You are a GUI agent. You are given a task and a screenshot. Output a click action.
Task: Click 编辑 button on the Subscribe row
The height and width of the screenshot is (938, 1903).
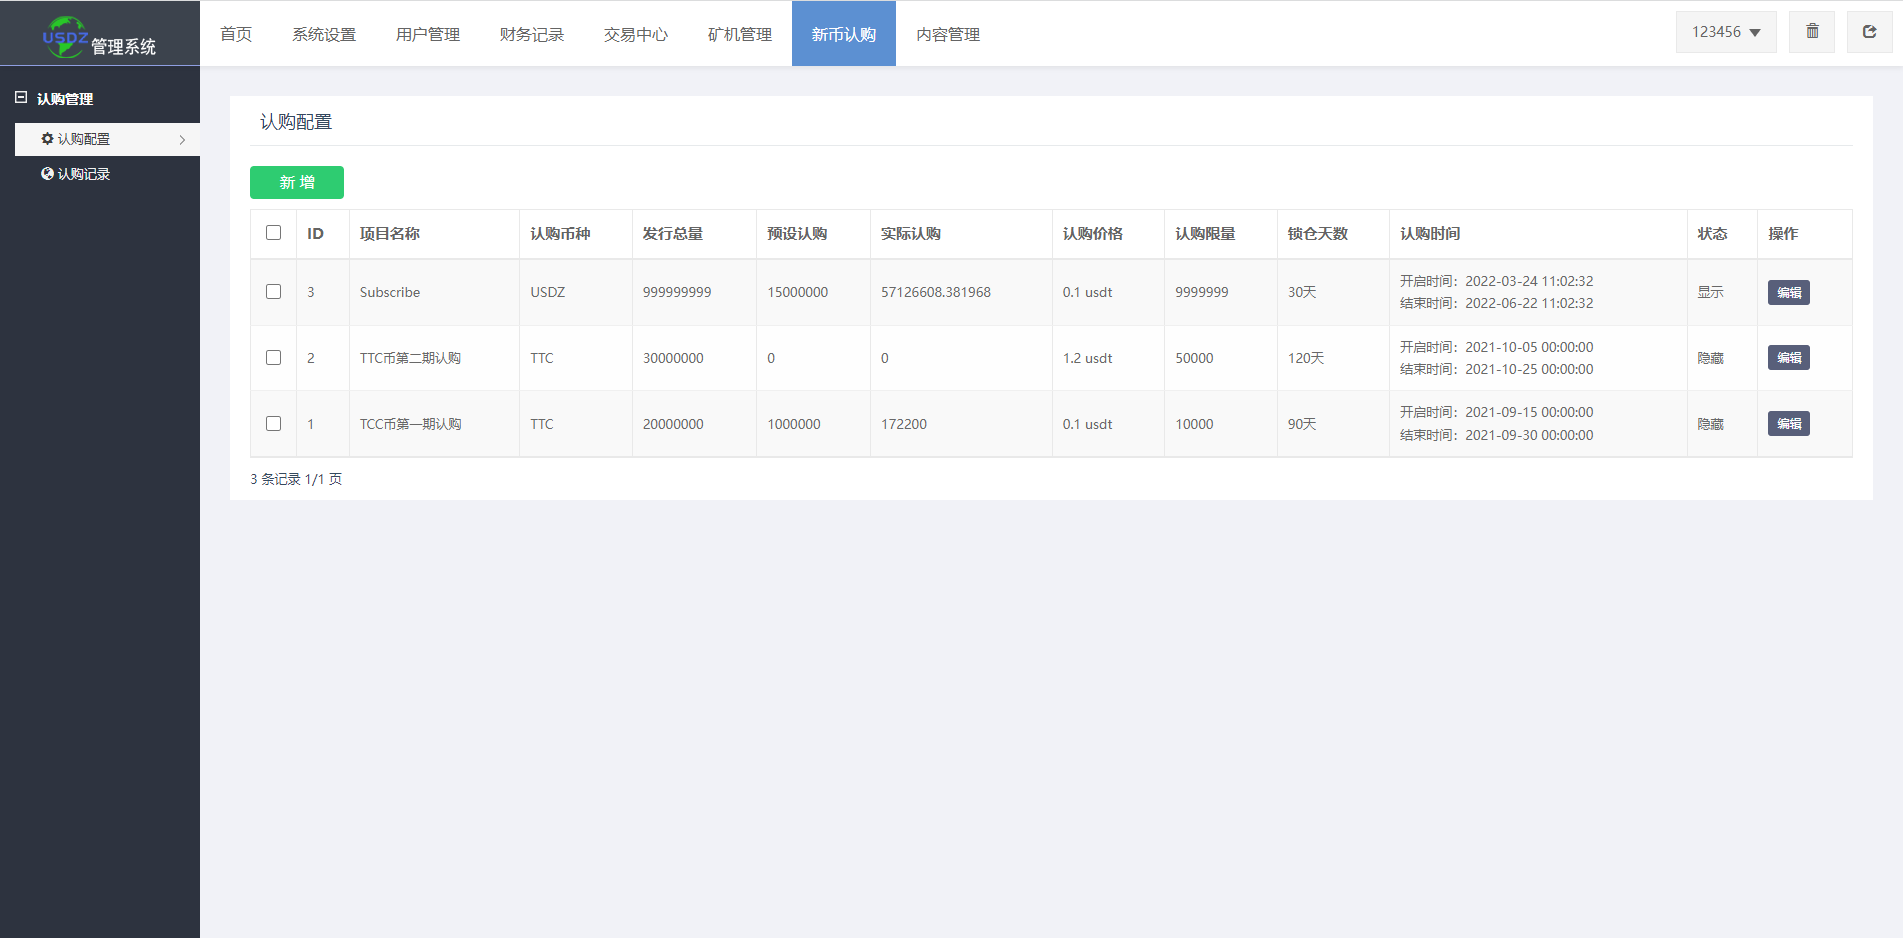click(1788, 292)
